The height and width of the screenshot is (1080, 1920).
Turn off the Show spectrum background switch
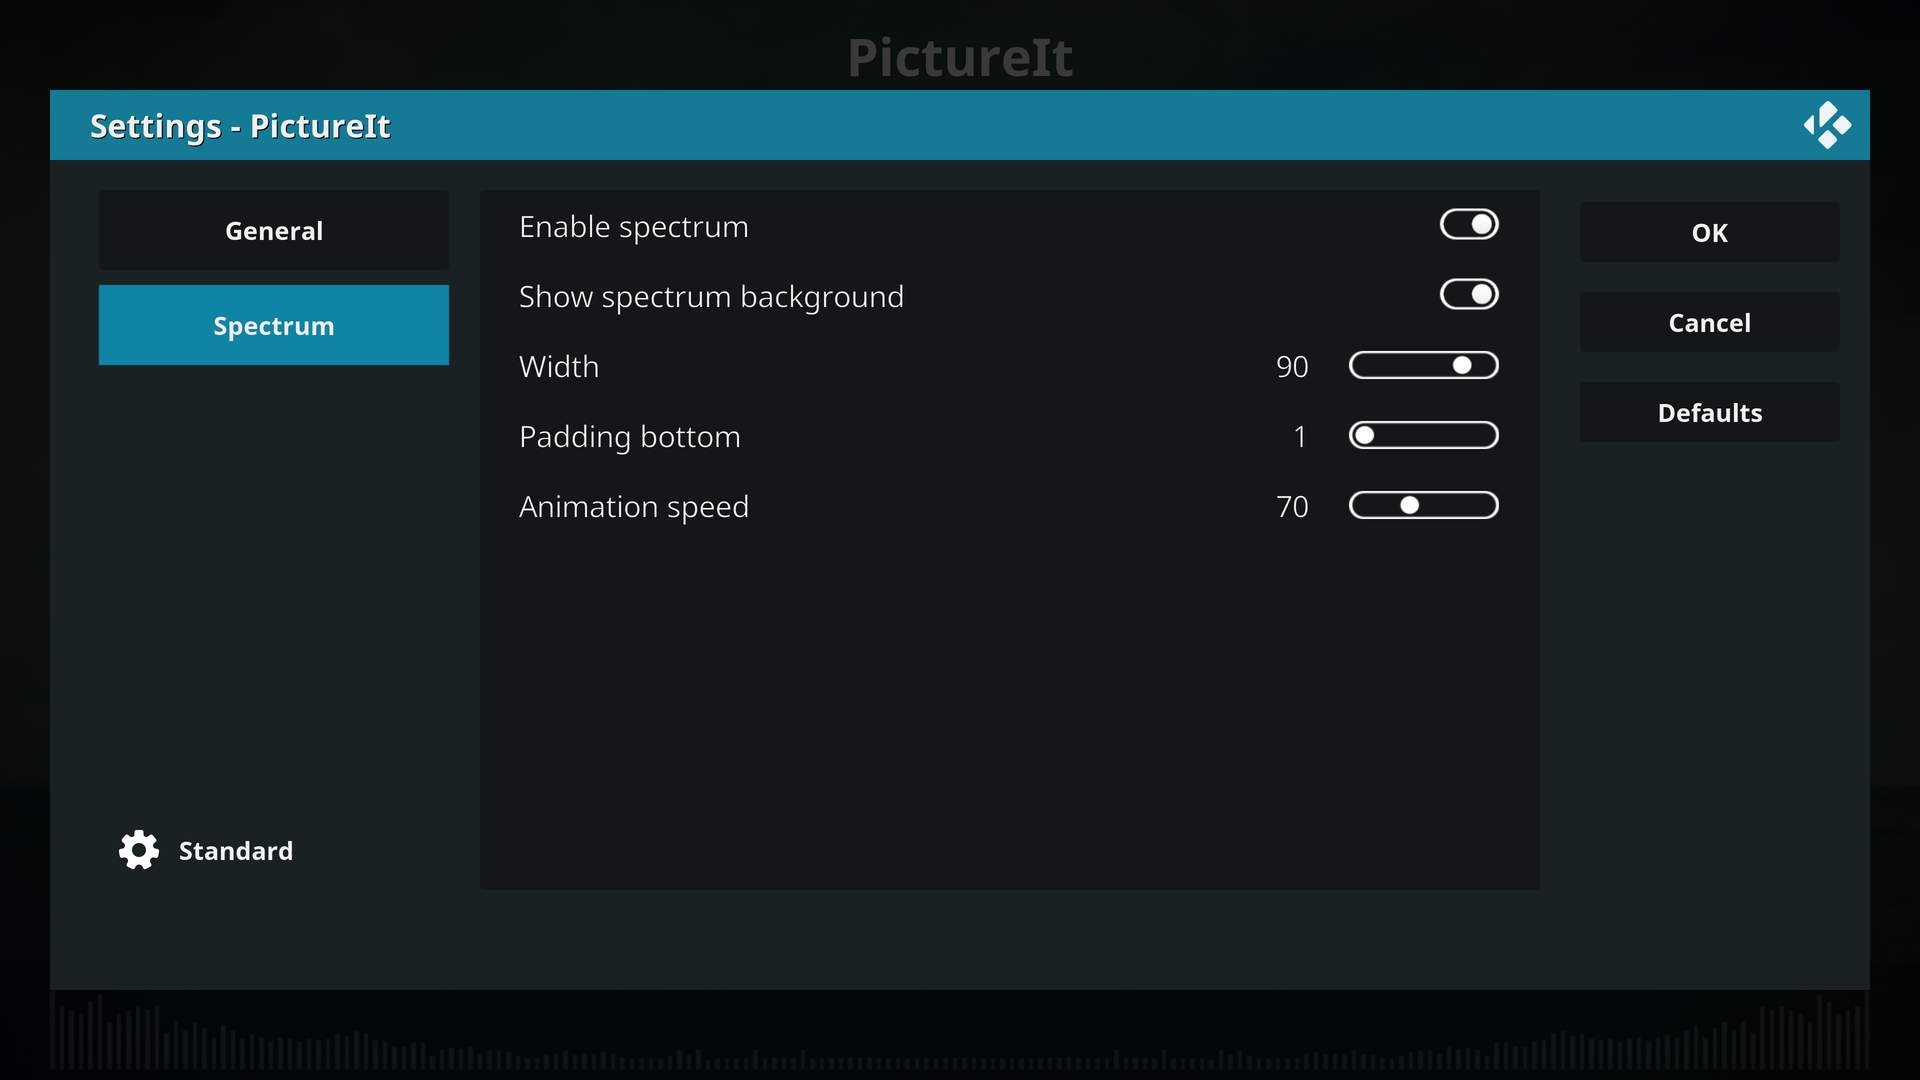click(x=1468, y=295)
